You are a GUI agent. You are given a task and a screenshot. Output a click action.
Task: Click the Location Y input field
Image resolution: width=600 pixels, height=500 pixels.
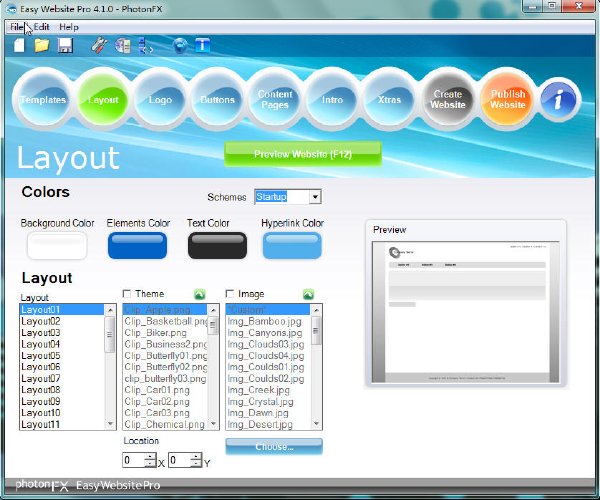180,460
